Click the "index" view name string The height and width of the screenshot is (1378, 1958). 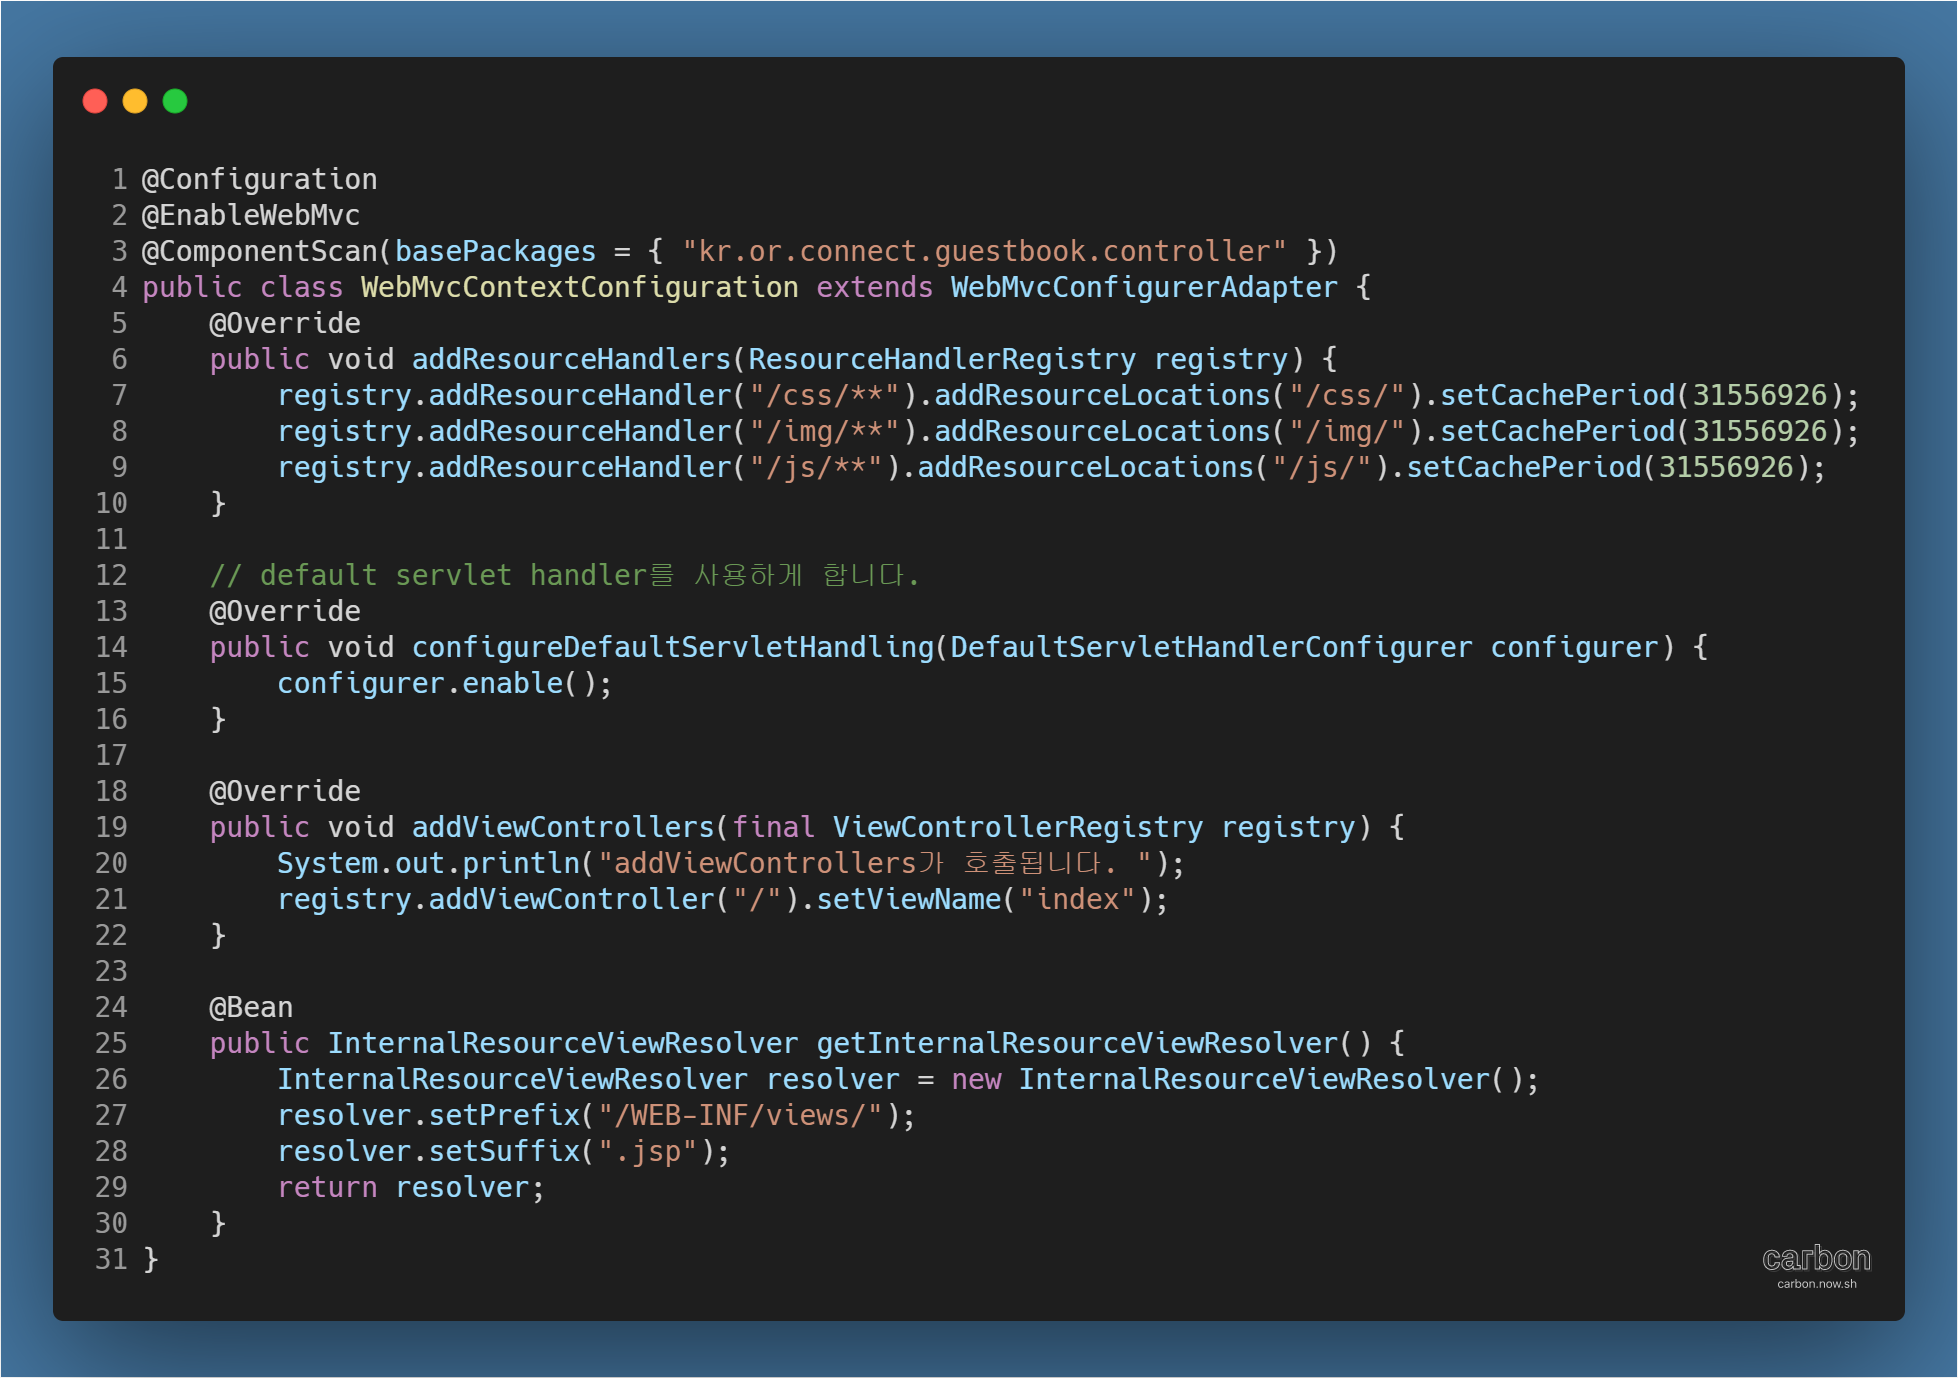click(1077, 899)
